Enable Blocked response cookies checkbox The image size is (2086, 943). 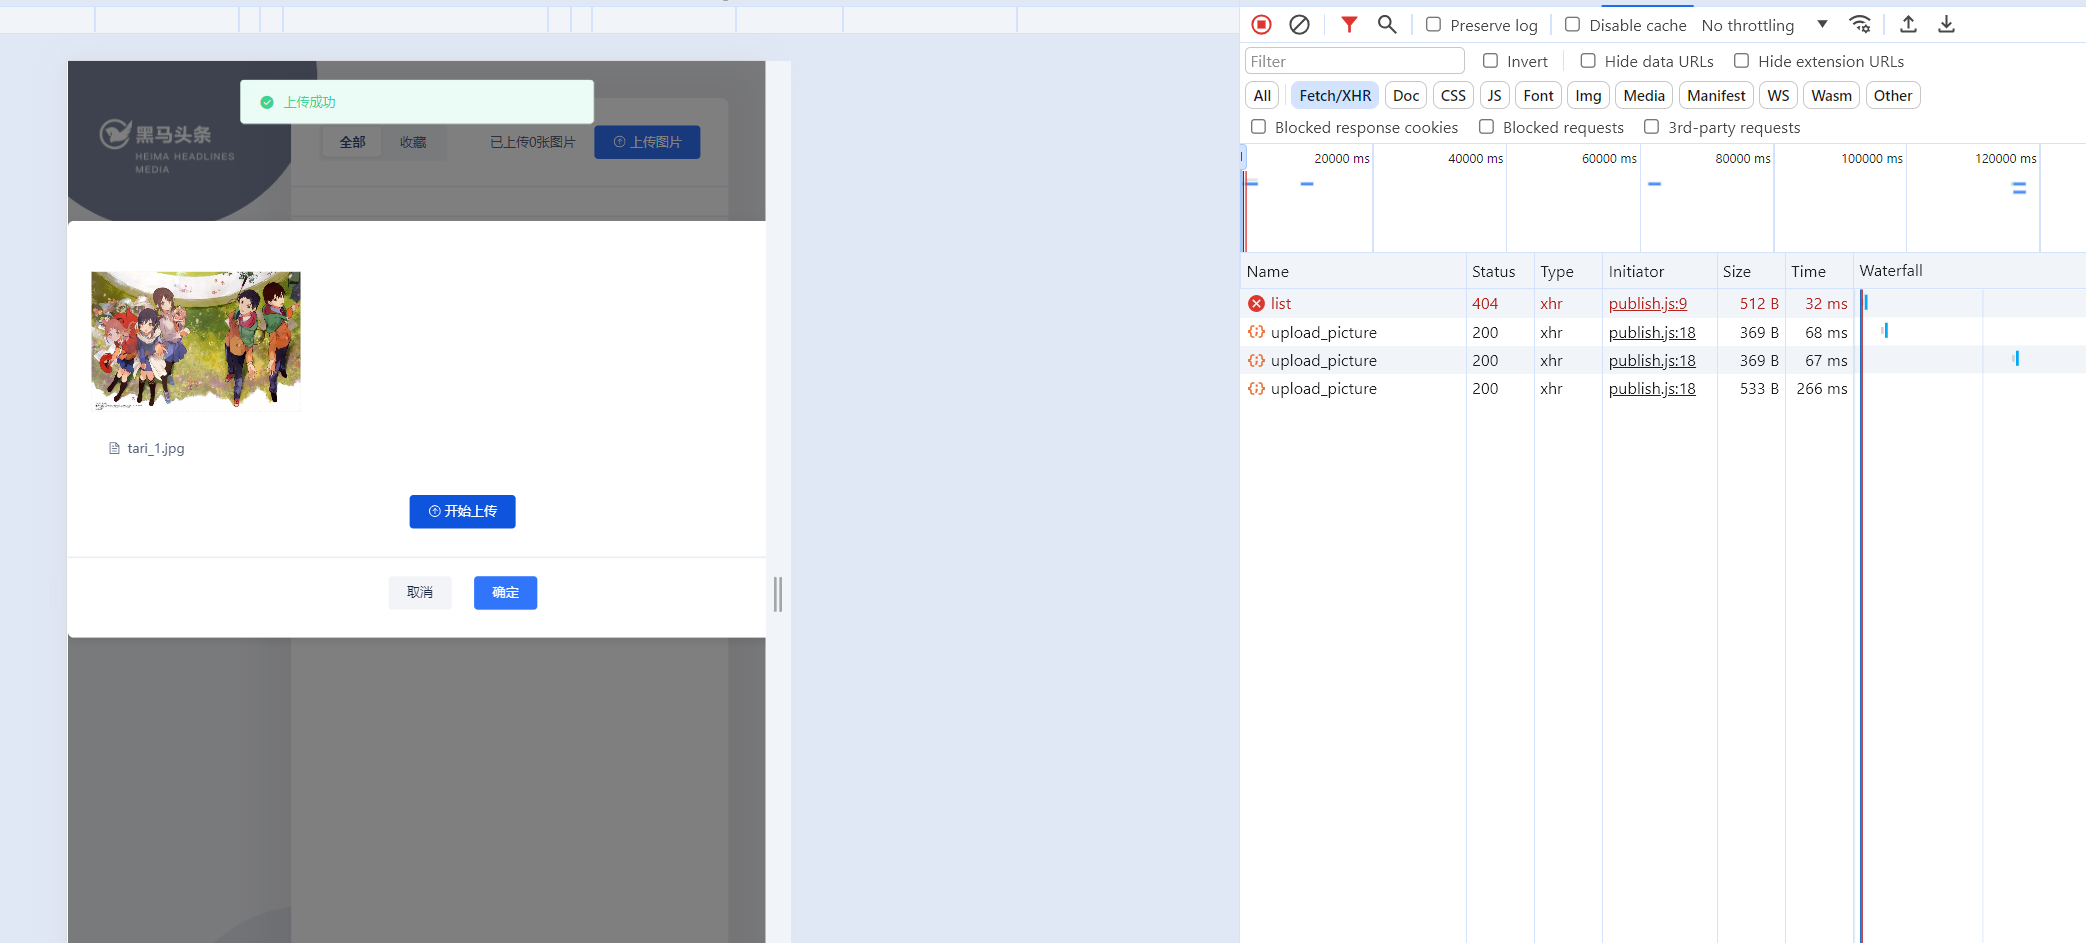point(1258,127)
